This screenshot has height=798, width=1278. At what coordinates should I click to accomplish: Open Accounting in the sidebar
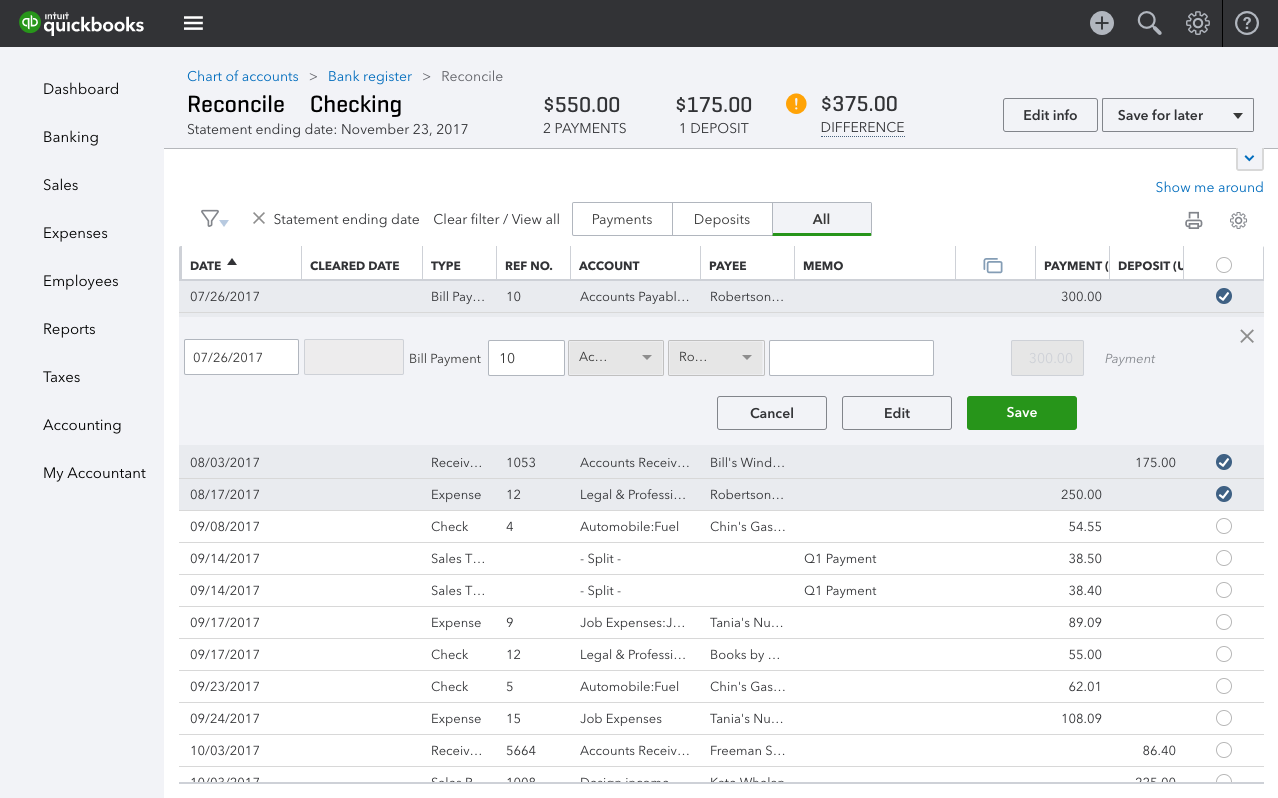click(x=82, y=425)
